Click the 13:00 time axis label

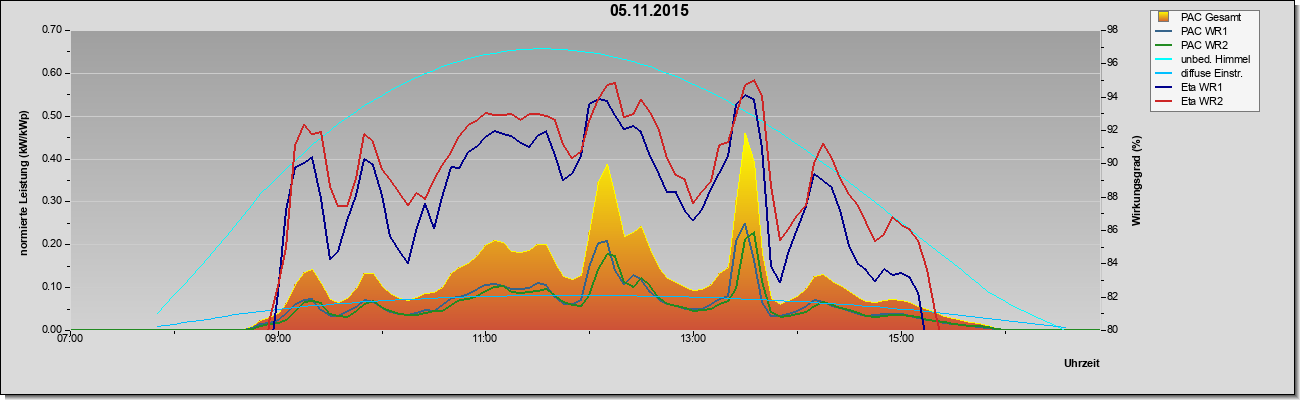[x=692, y=340]
